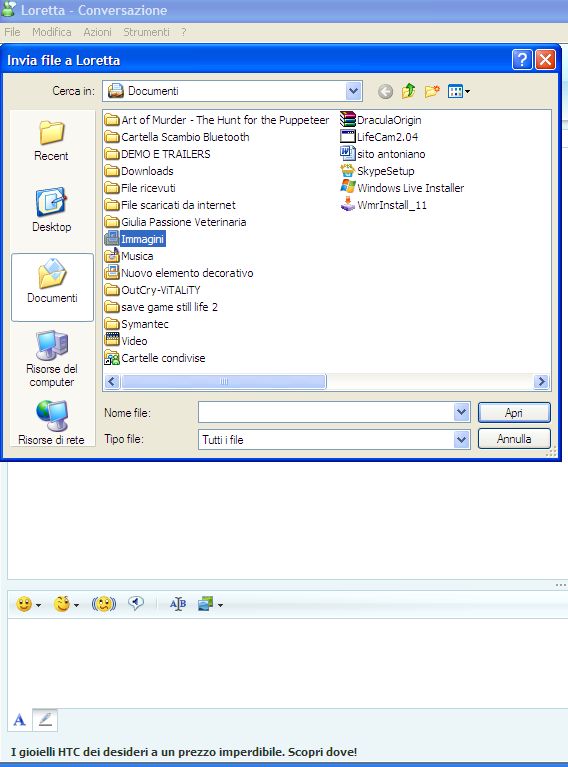Select DEMO E TRAILERS folder
The width and height of the screenshot is (568, 767).
click(158, 154)
